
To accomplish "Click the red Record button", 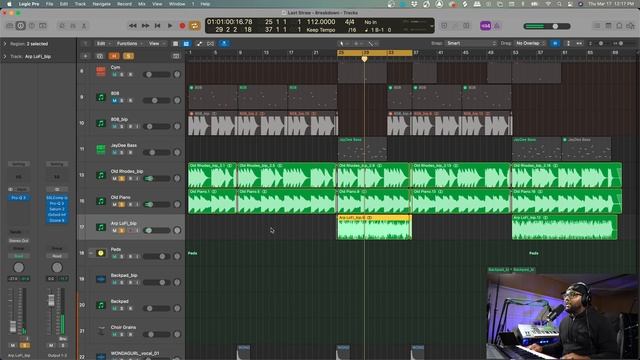I will pyautogui.click(x=182, y=26).
